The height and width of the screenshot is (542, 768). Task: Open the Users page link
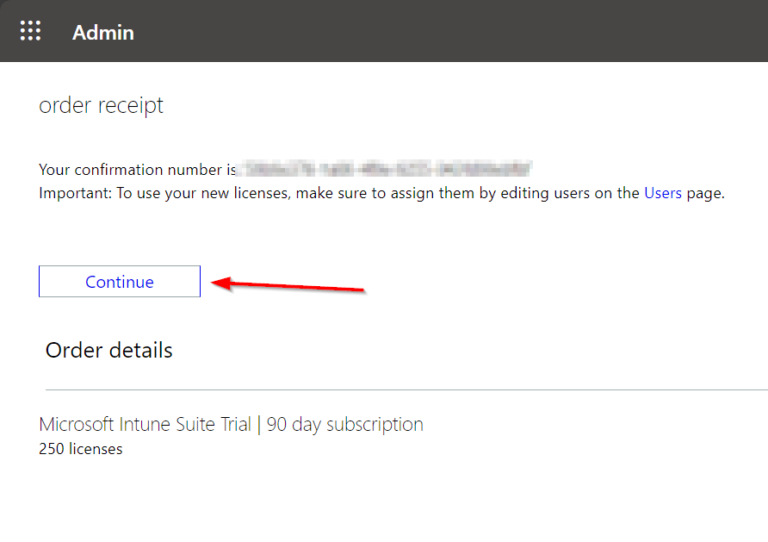662,193
